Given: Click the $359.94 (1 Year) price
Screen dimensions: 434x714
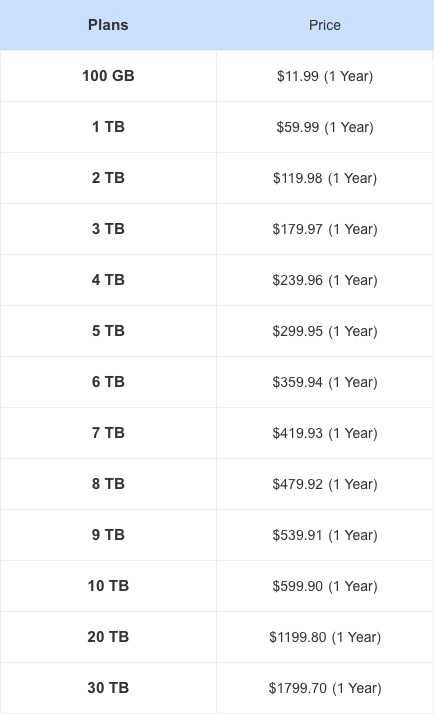Looking at the screenshot, I should tap(325, 382).
